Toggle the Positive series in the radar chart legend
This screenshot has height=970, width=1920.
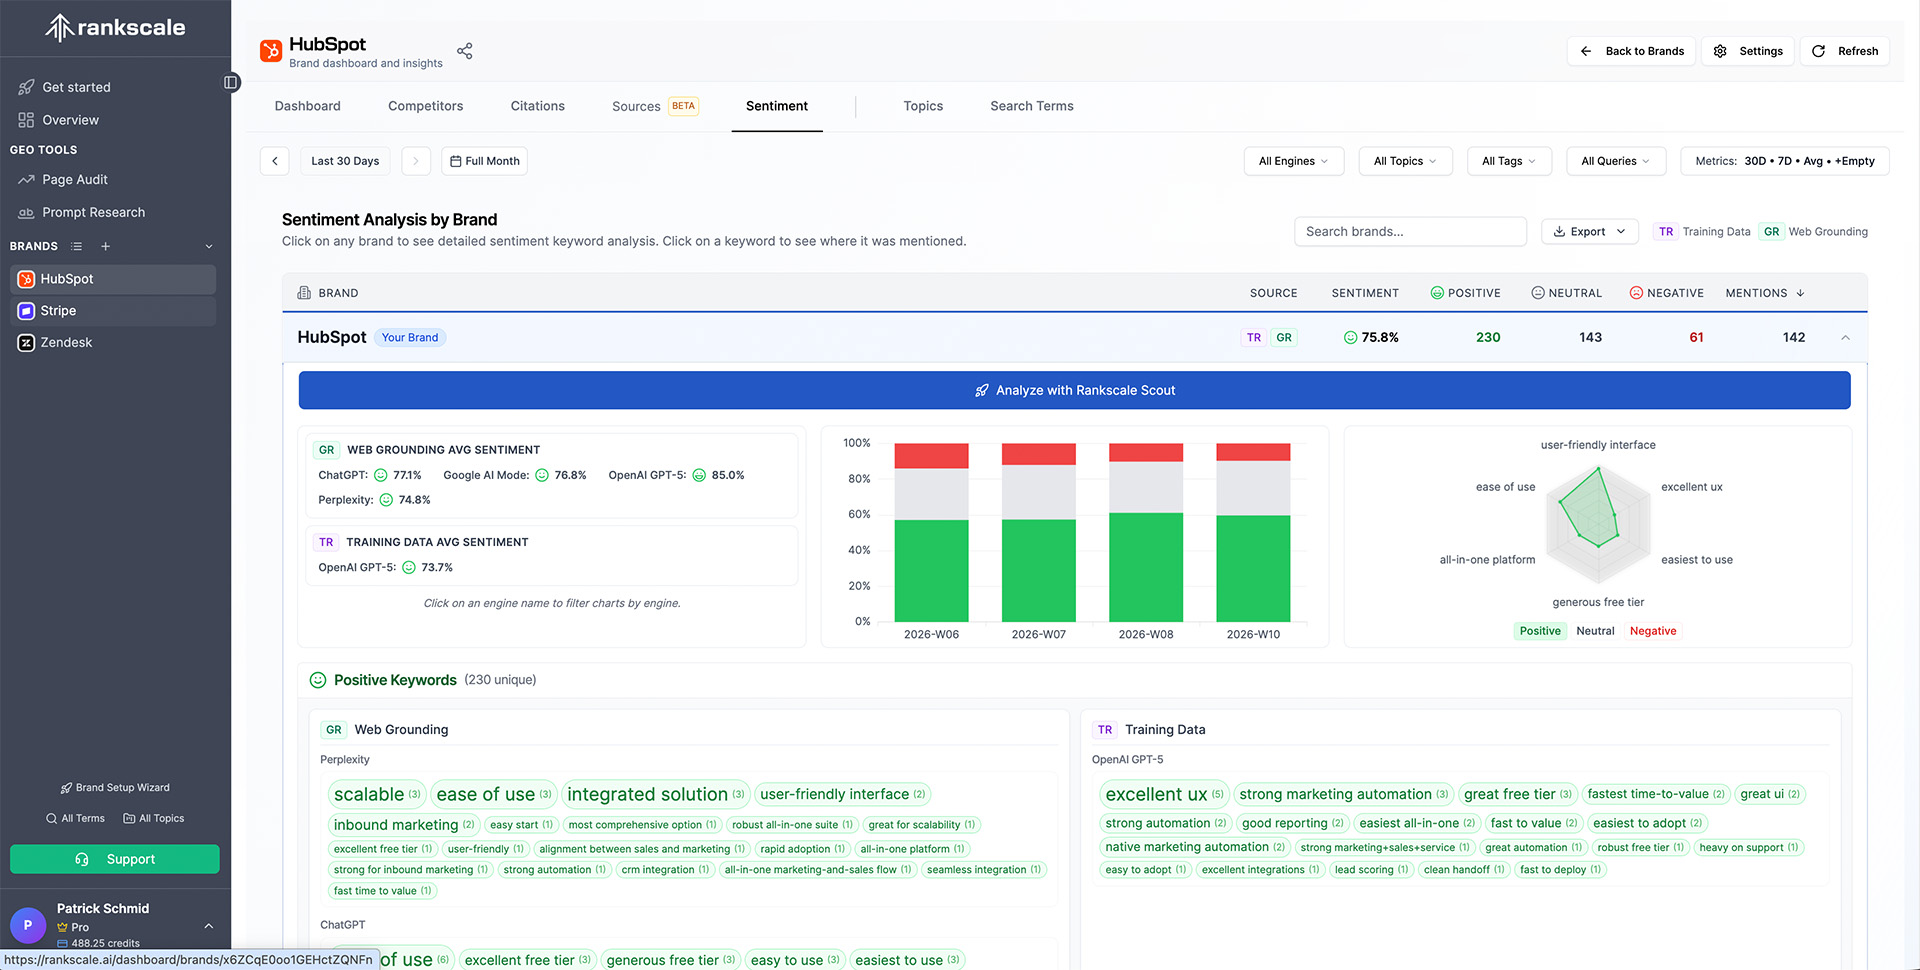(1539, 631)
